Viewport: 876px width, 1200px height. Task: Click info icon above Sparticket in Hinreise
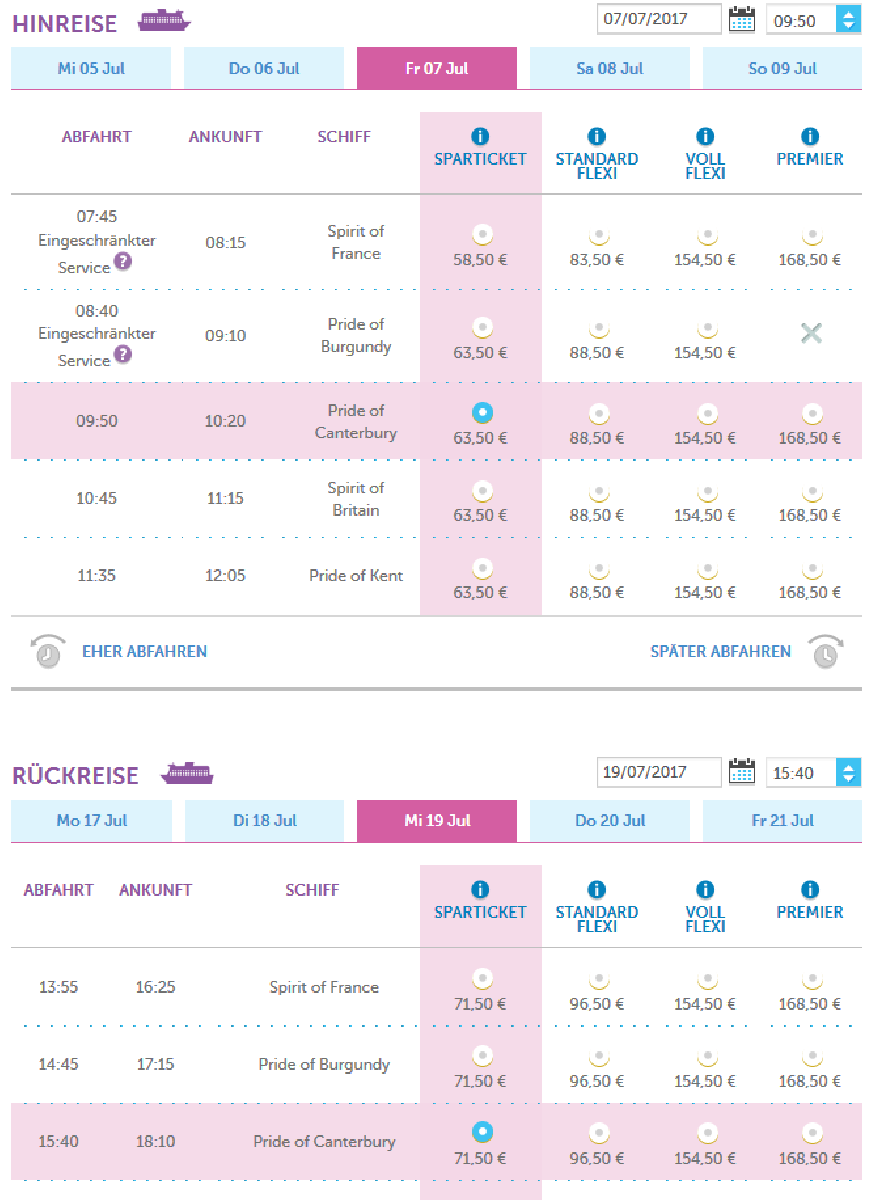480,136
